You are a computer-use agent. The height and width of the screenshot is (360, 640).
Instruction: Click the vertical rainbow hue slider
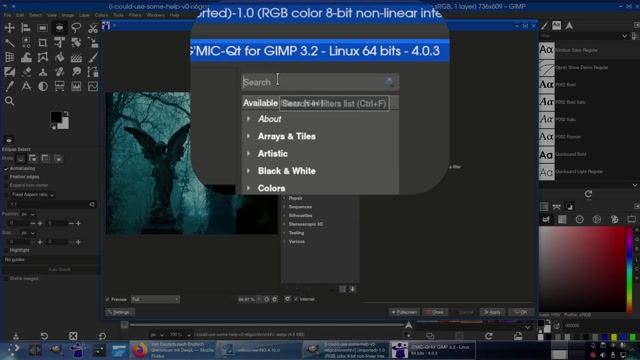coord(629,269)
